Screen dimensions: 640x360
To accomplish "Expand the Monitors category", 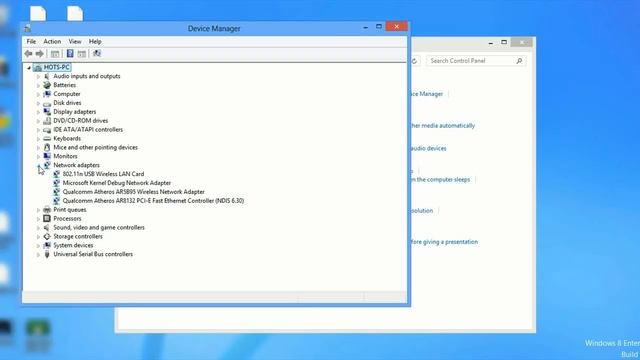I will (x=38, y=157).
